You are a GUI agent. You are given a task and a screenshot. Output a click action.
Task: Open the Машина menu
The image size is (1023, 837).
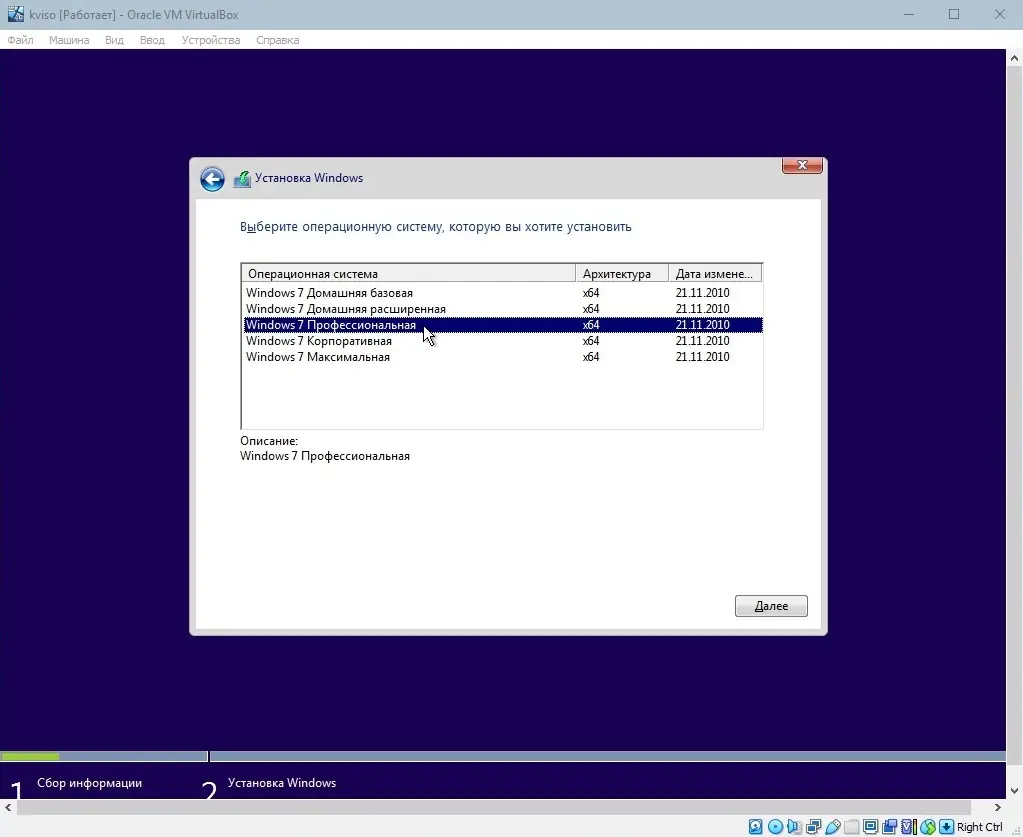(x=68, y=40)
